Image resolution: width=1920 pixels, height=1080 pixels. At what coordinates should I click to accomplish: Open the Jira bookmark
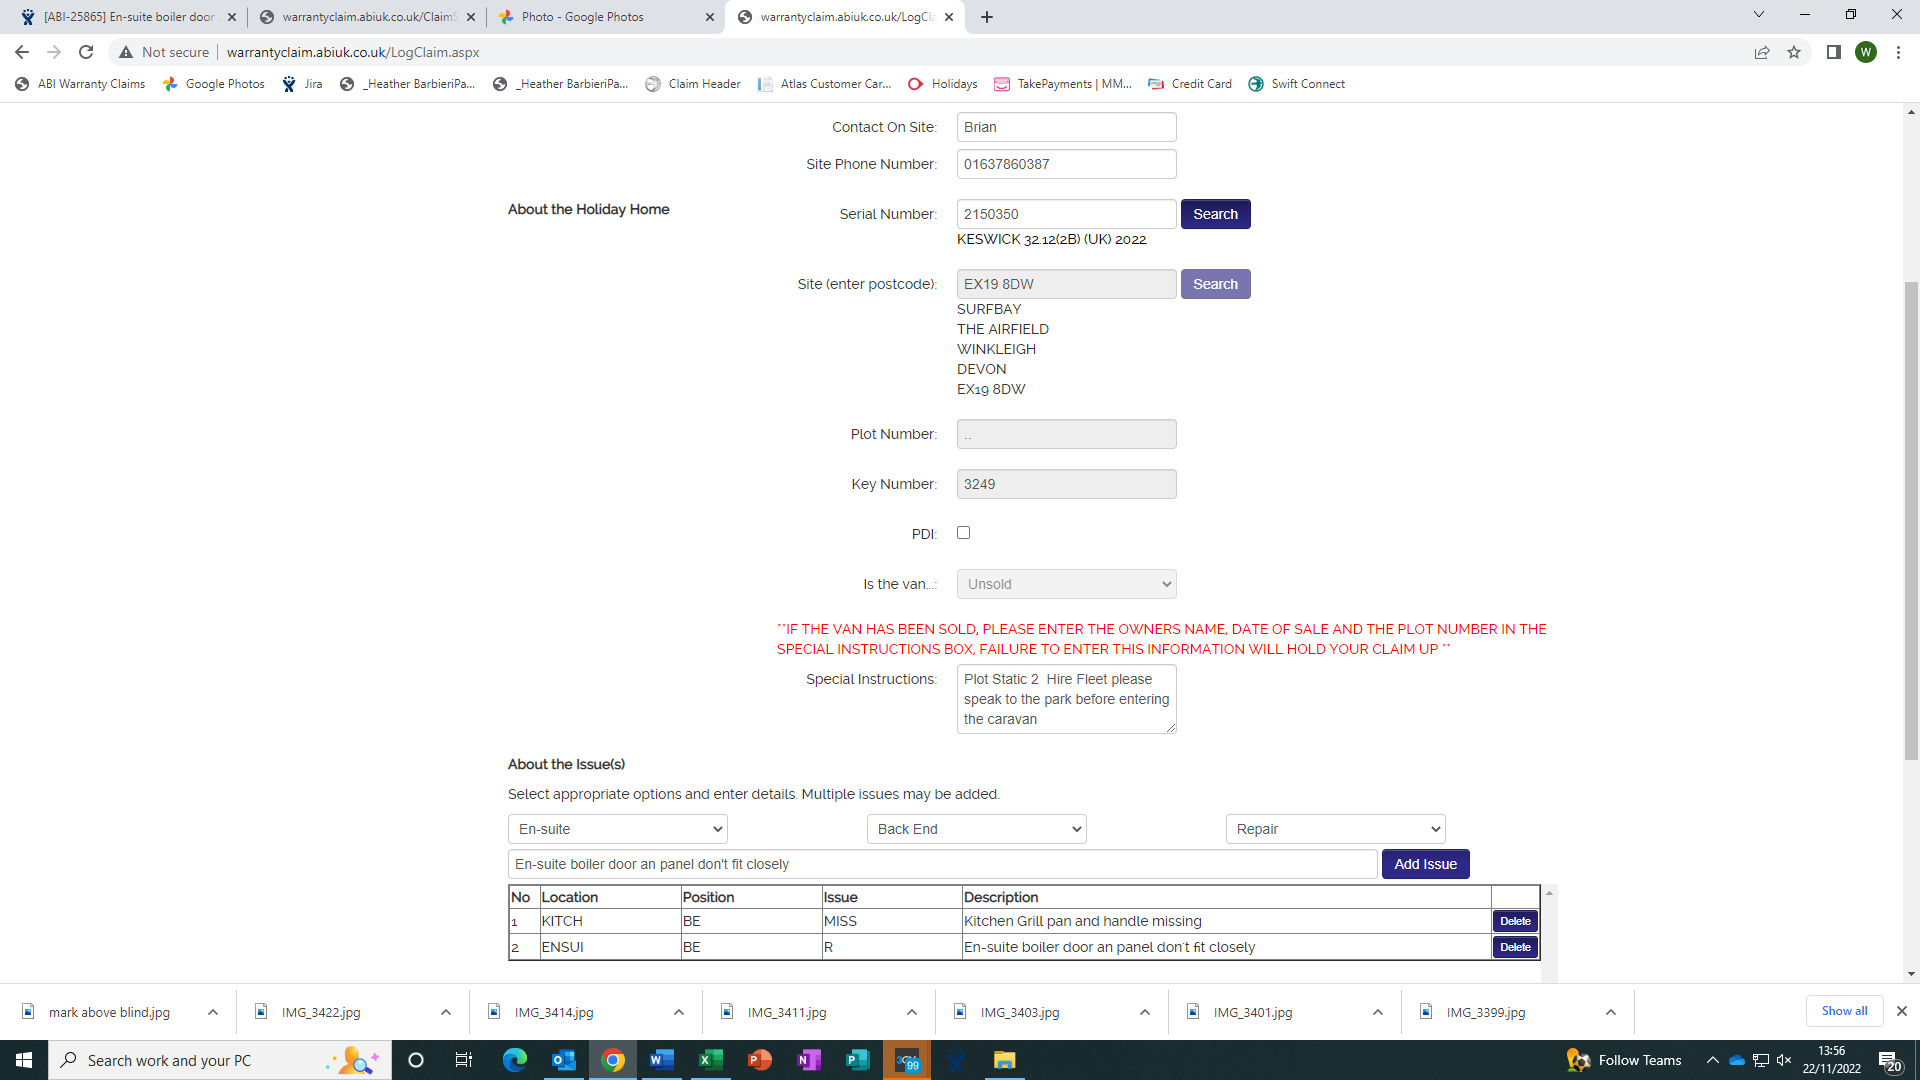302,84
